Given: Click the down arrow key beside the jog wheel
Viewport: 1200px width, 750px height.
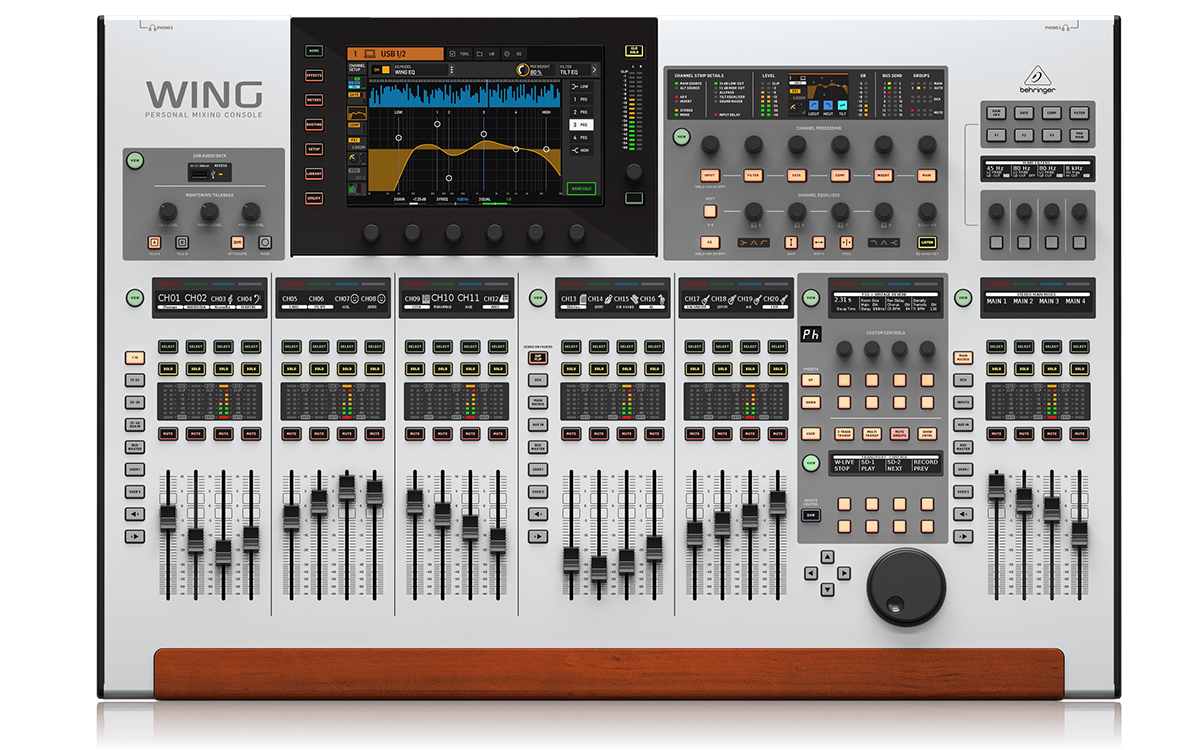Looking at the screenshot, I should tap(826, 589).
